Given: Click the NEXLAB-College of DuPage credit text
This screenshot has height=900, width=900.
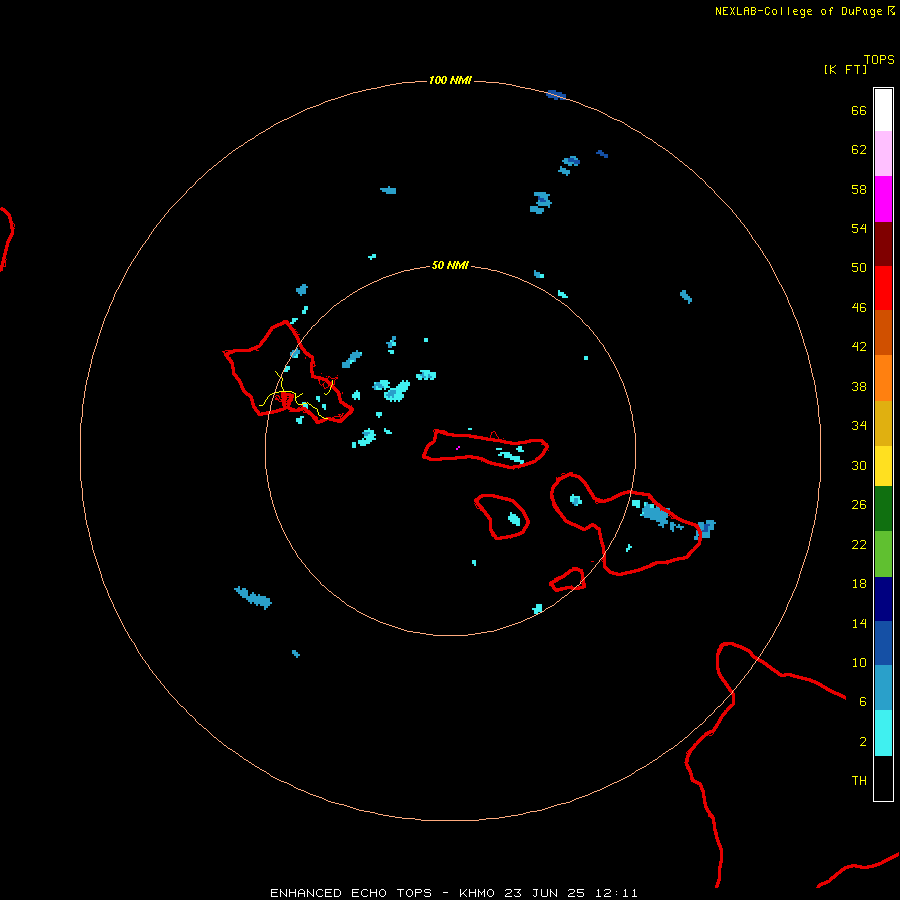Looking at the screenshot, I should coord(798,11).
